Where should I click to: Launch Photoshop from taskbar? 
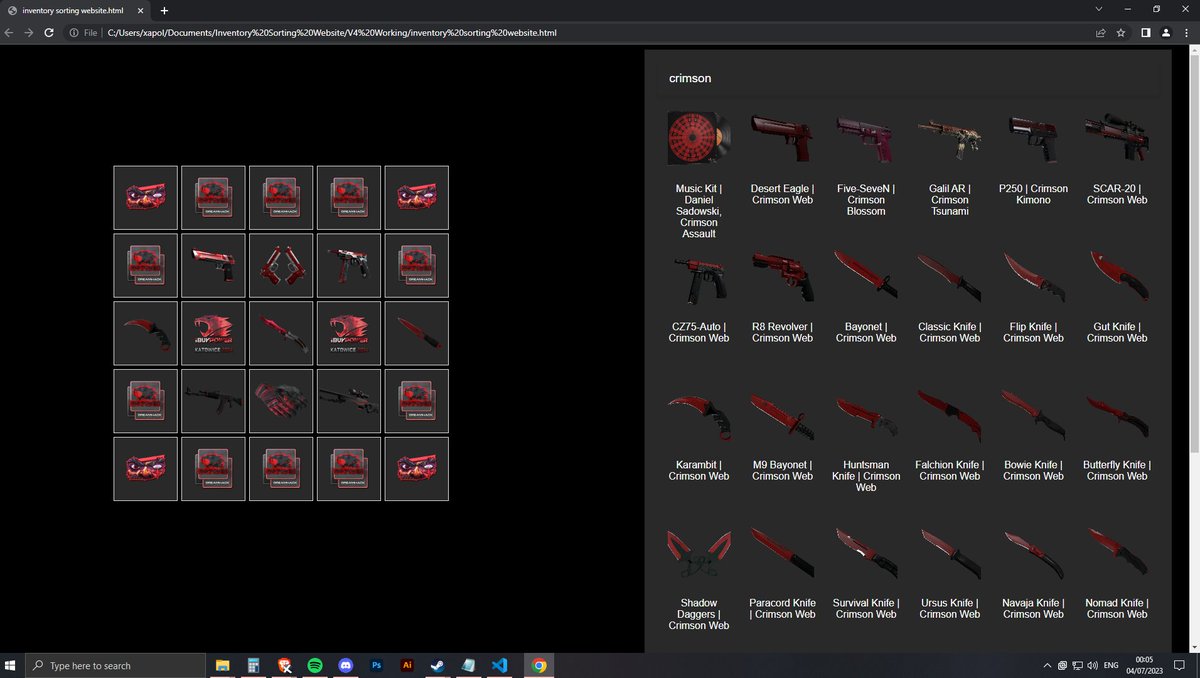point(377,665)
